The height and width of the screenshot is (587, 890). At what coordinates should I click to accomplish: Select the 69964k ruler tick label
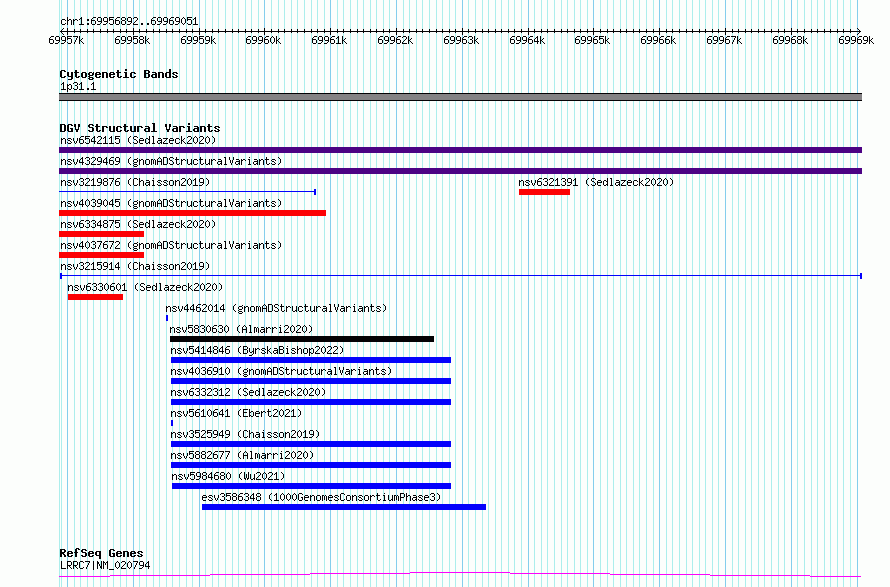[527, 40]
